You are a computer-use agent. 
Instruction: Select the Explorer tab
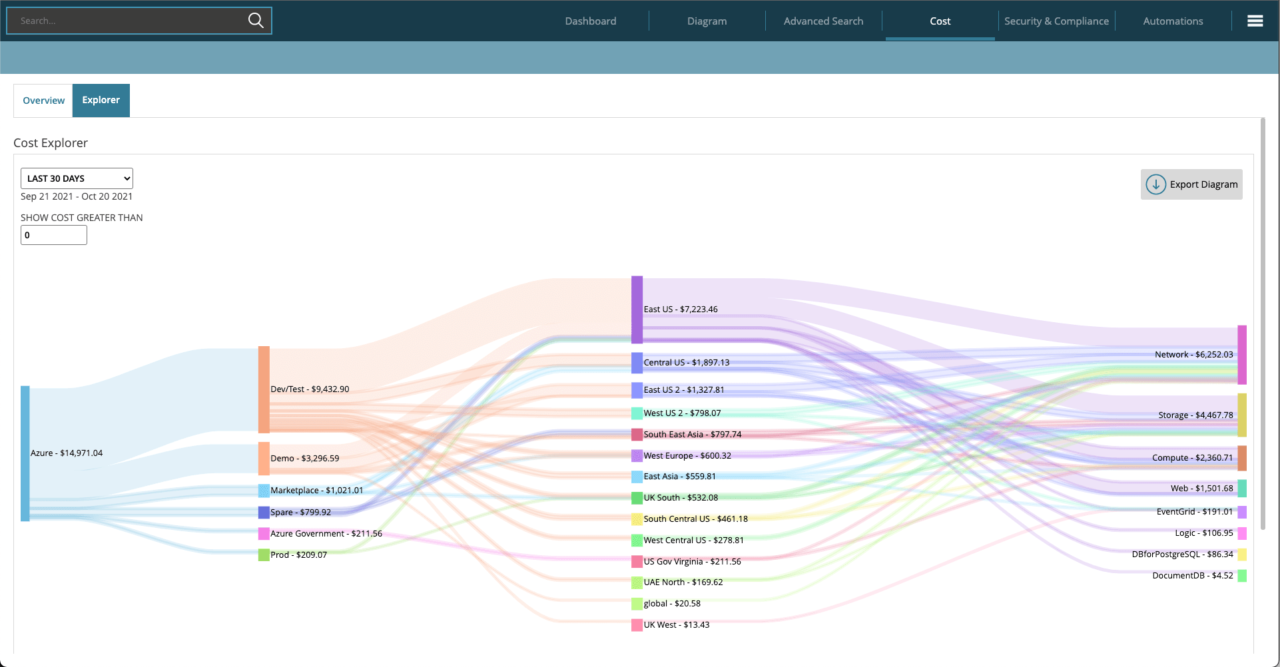pyautogui.click(x=100, y=100)
